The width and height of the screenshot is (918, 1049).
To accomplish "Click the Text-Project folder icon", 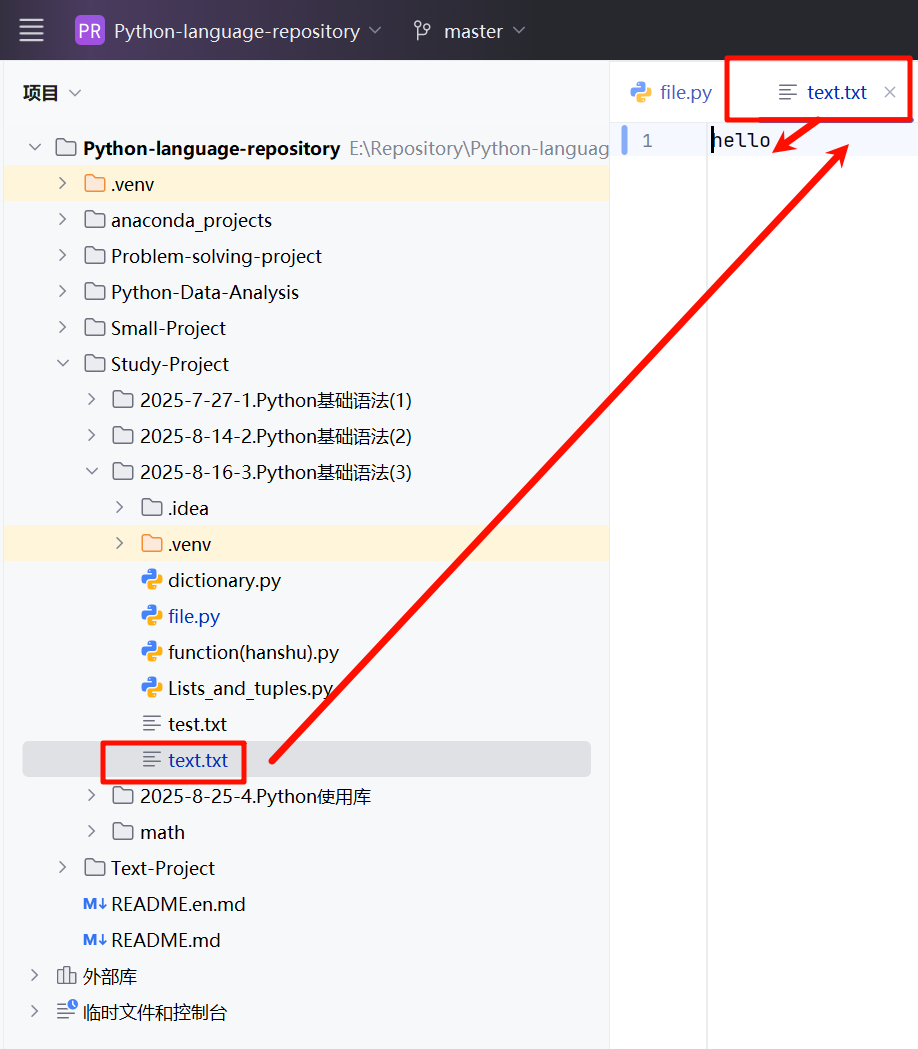I will (95, 868).
